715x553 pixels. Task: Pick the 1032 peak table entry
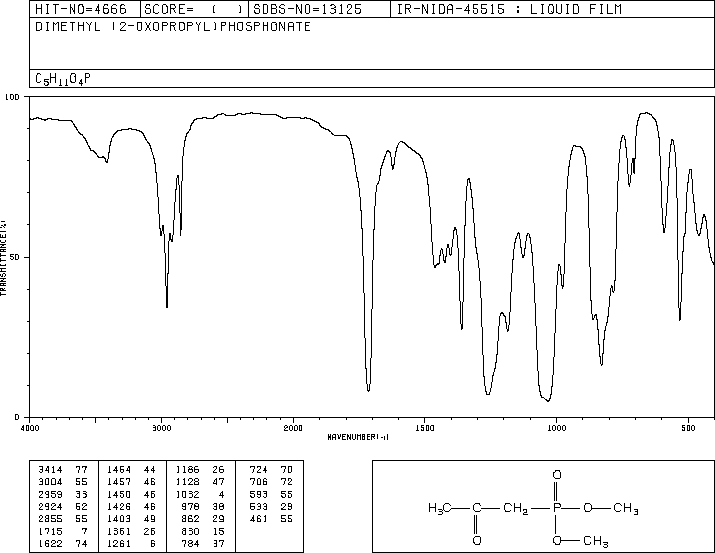pos(187,494)
